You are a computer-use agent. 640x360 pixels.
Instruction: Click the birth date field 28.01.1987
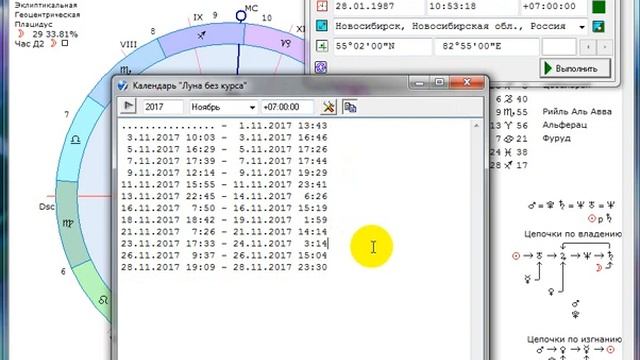[x=378, y=7]
